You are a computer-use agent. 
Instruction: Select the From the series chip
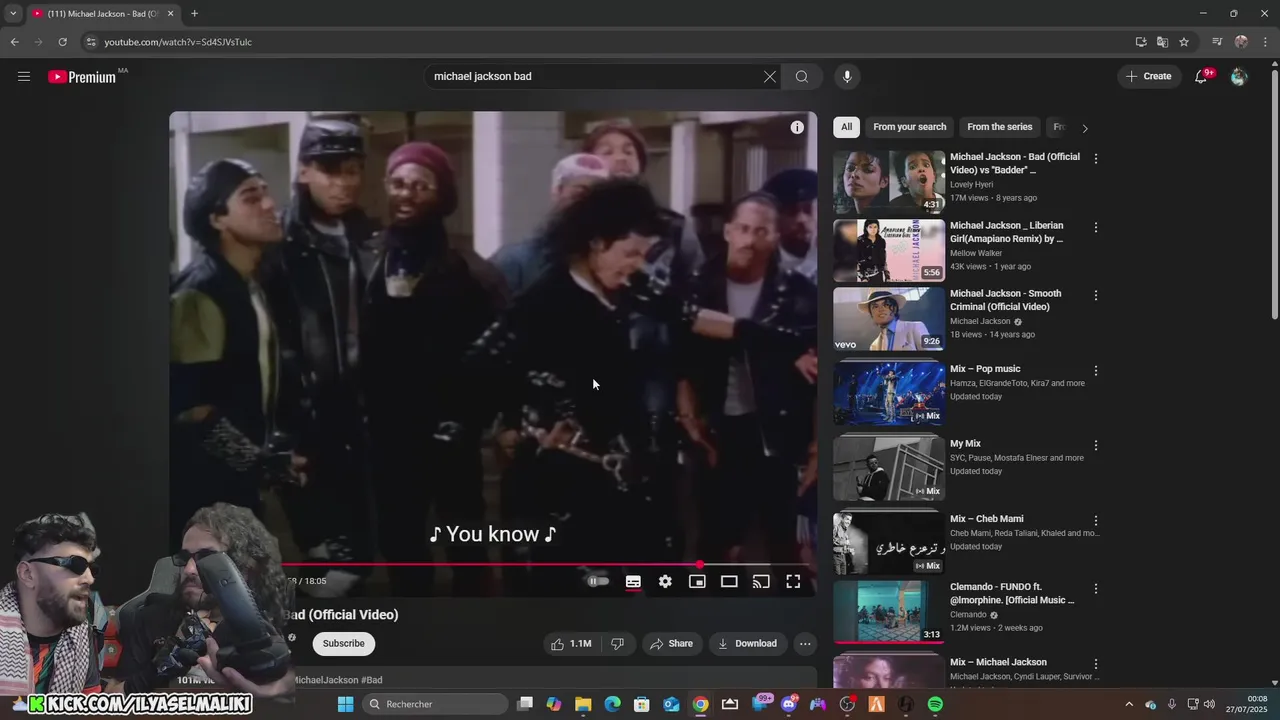coord(999,127)
